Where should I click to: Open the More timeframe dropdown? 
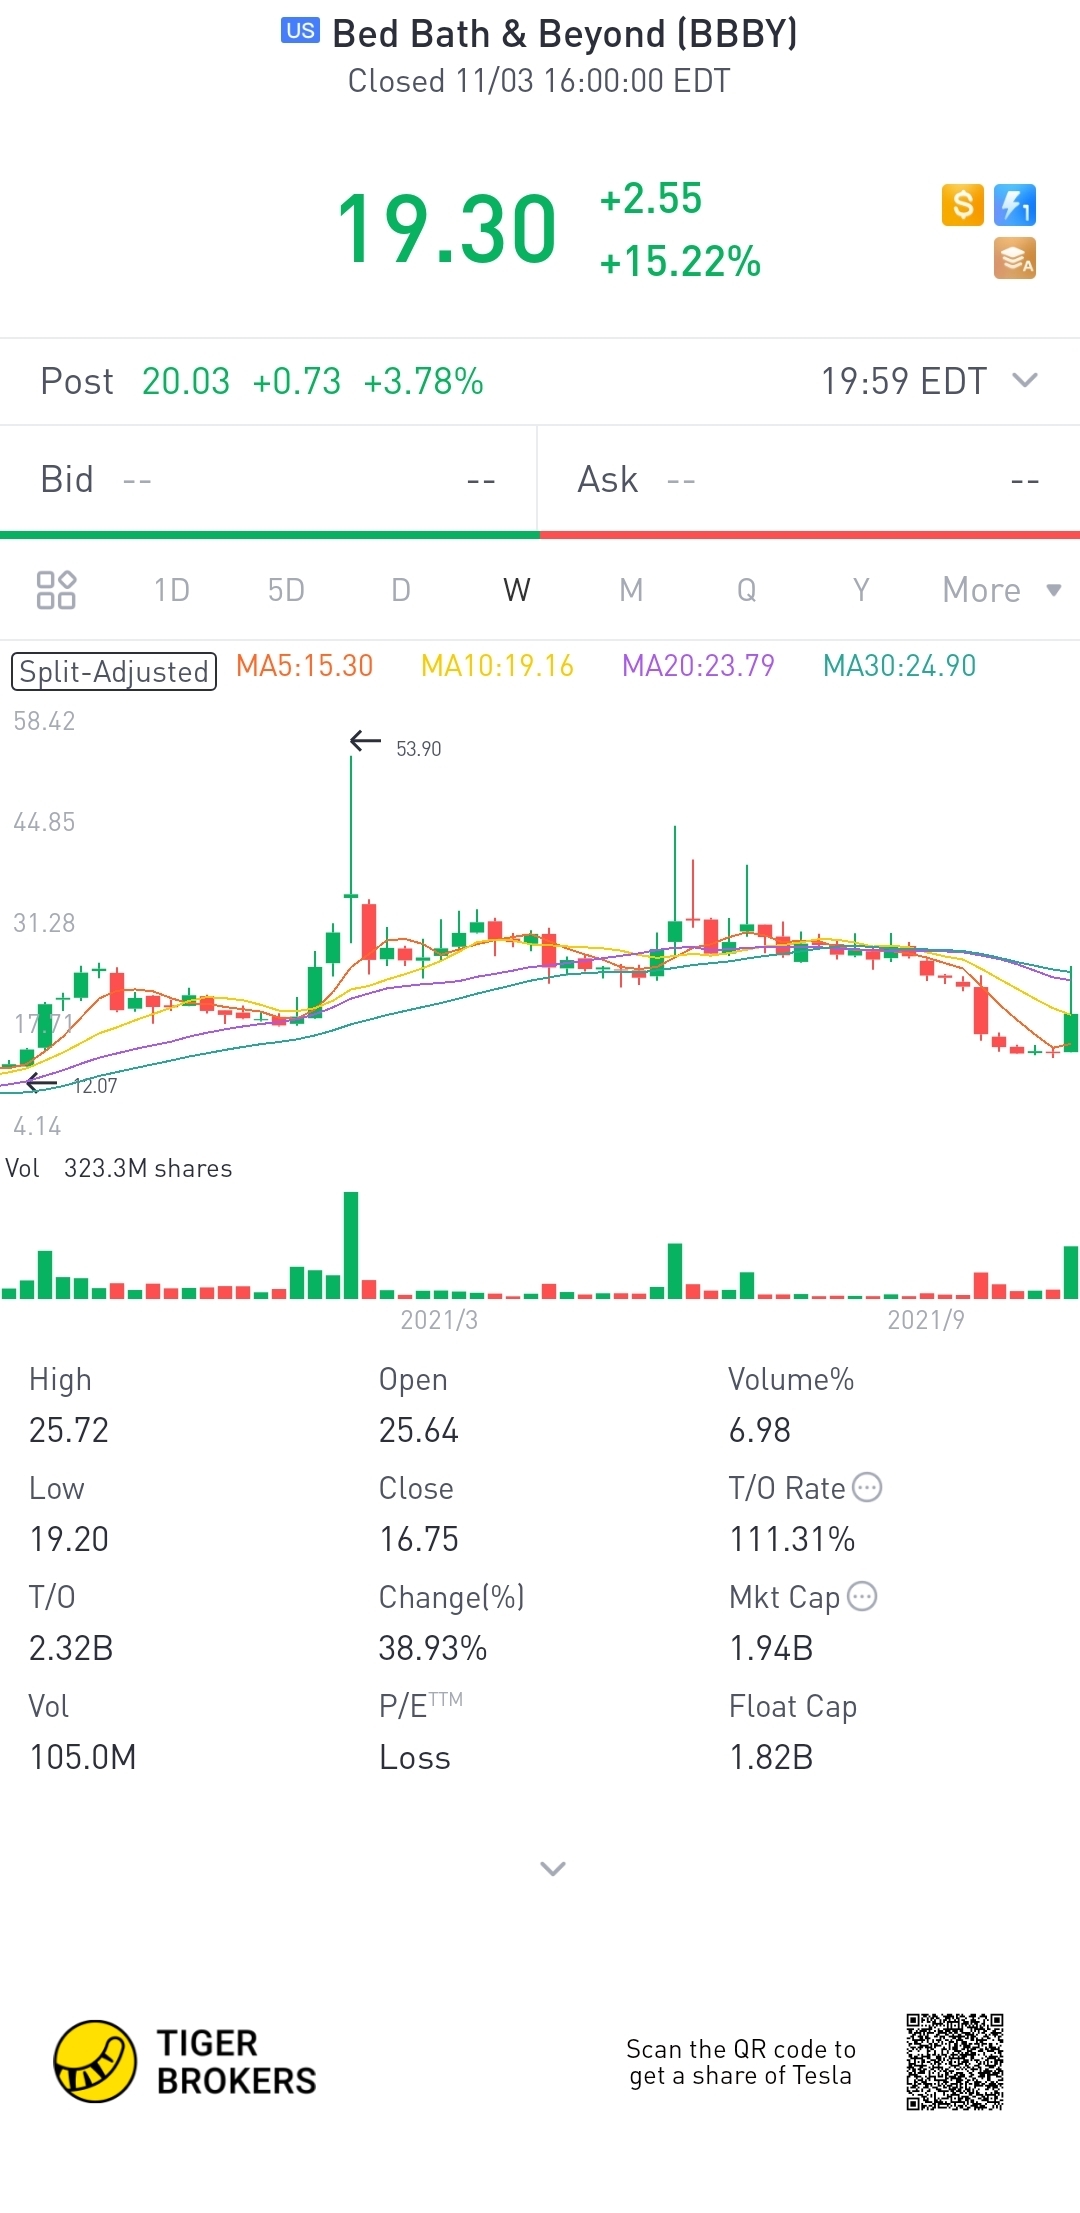[x=1002, y=590]
